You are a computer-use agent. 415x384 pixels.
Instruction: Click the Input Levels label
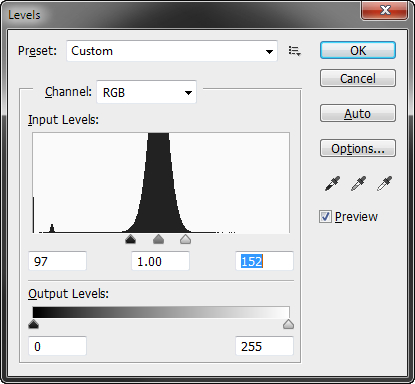tap(63, 120)
